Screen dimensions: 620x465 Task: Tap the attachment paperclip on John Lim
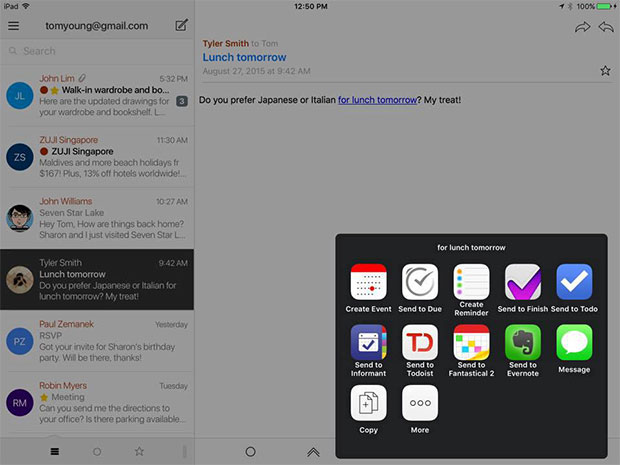pos(81,78)
